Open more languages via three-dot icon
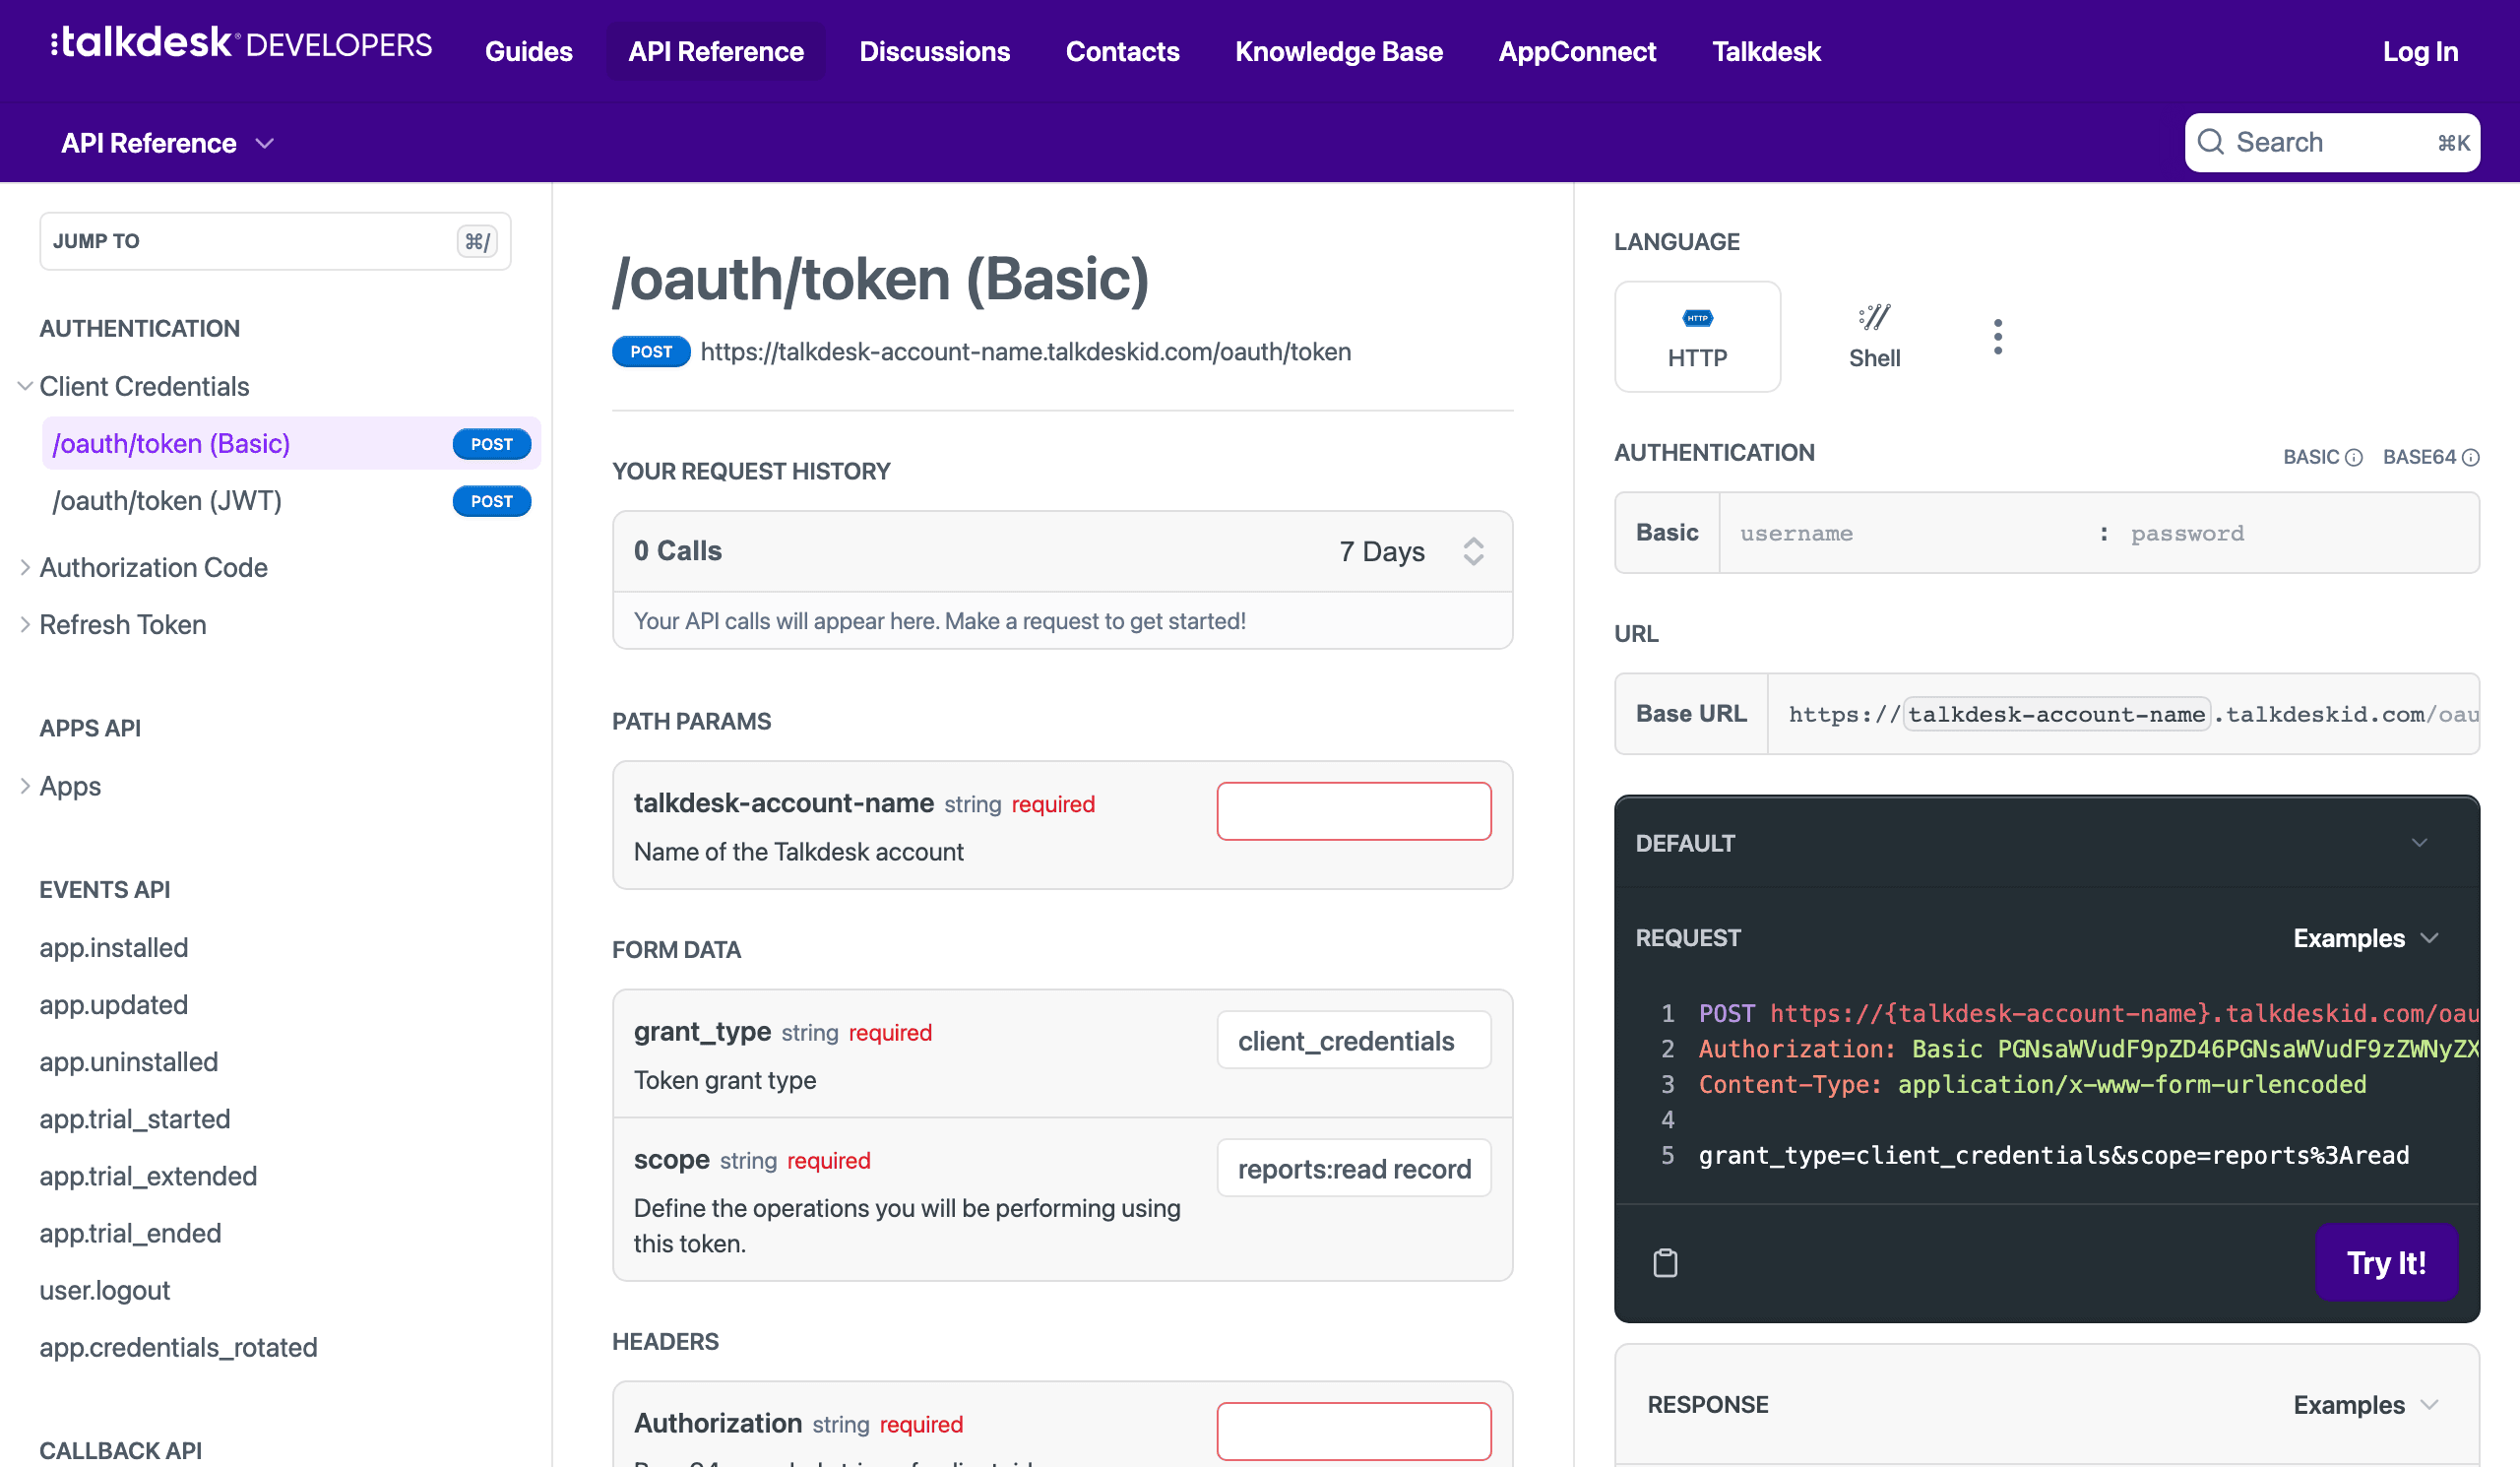This screenshot has width=2520, height=1467. coord(1997,337)
